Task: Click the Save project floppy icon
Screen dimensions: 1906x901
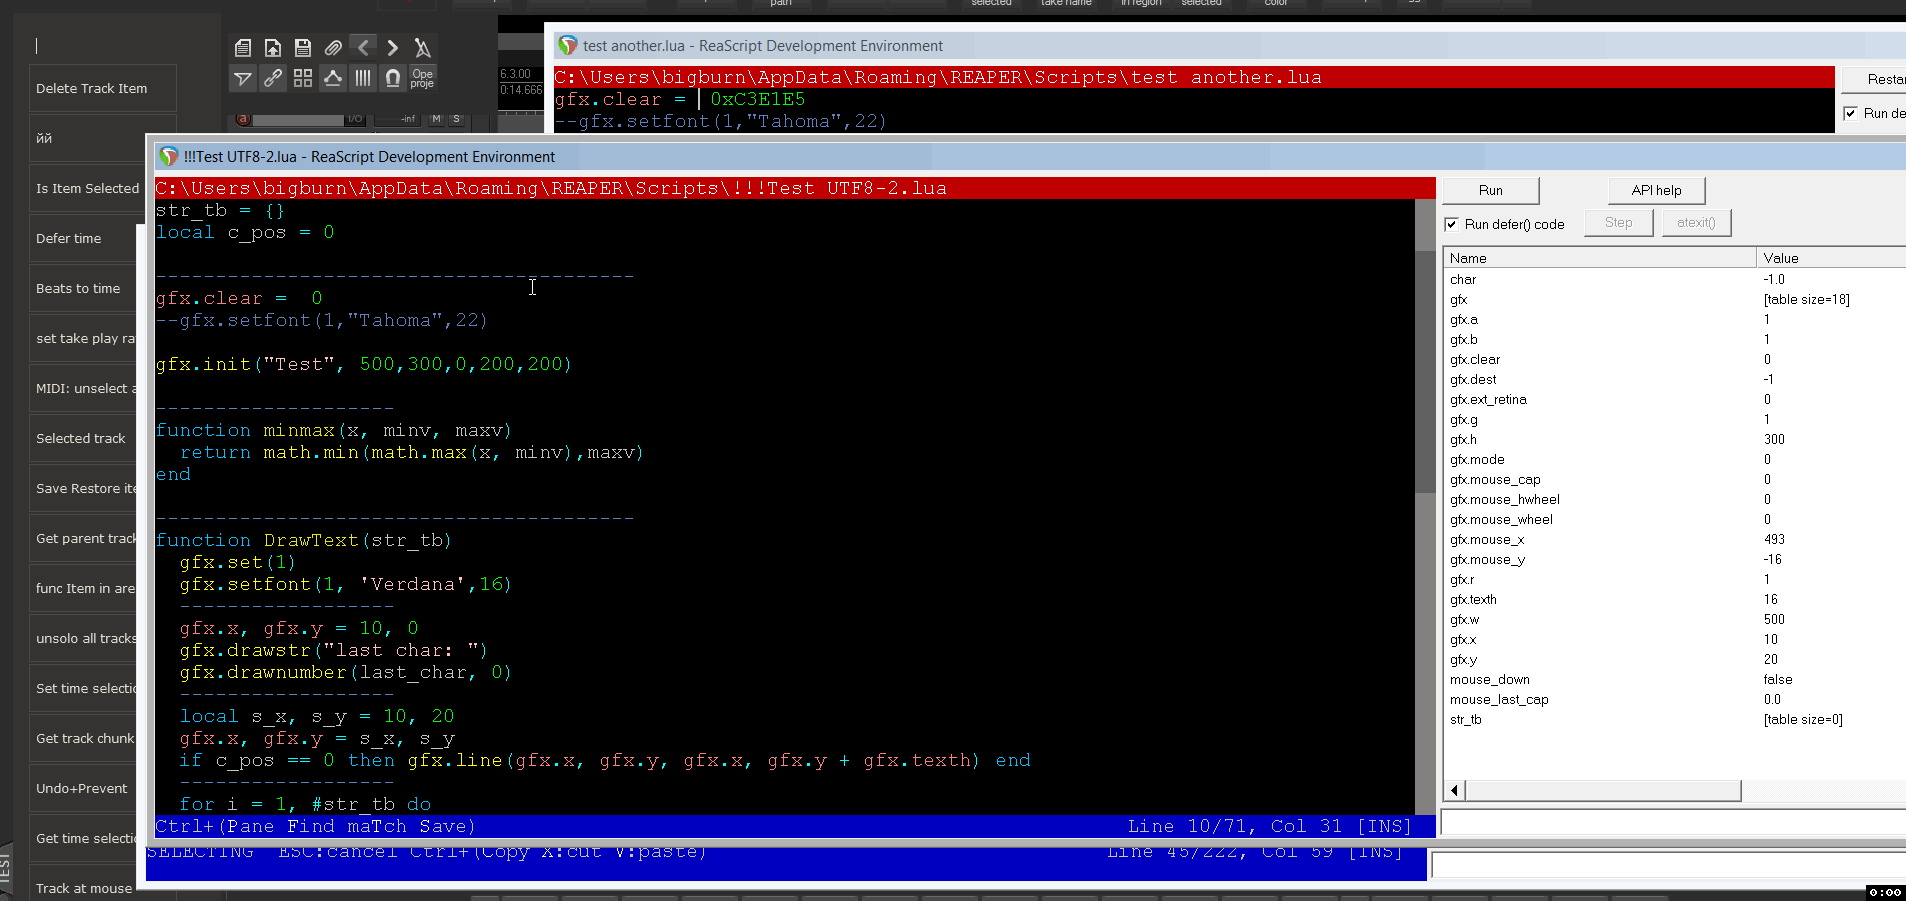Action: (x=303, y=47)
